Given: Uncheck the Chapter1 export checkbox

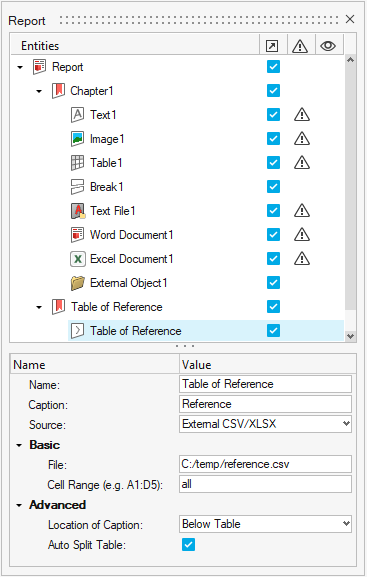Looking at the screenshot, I should point(273,91).
